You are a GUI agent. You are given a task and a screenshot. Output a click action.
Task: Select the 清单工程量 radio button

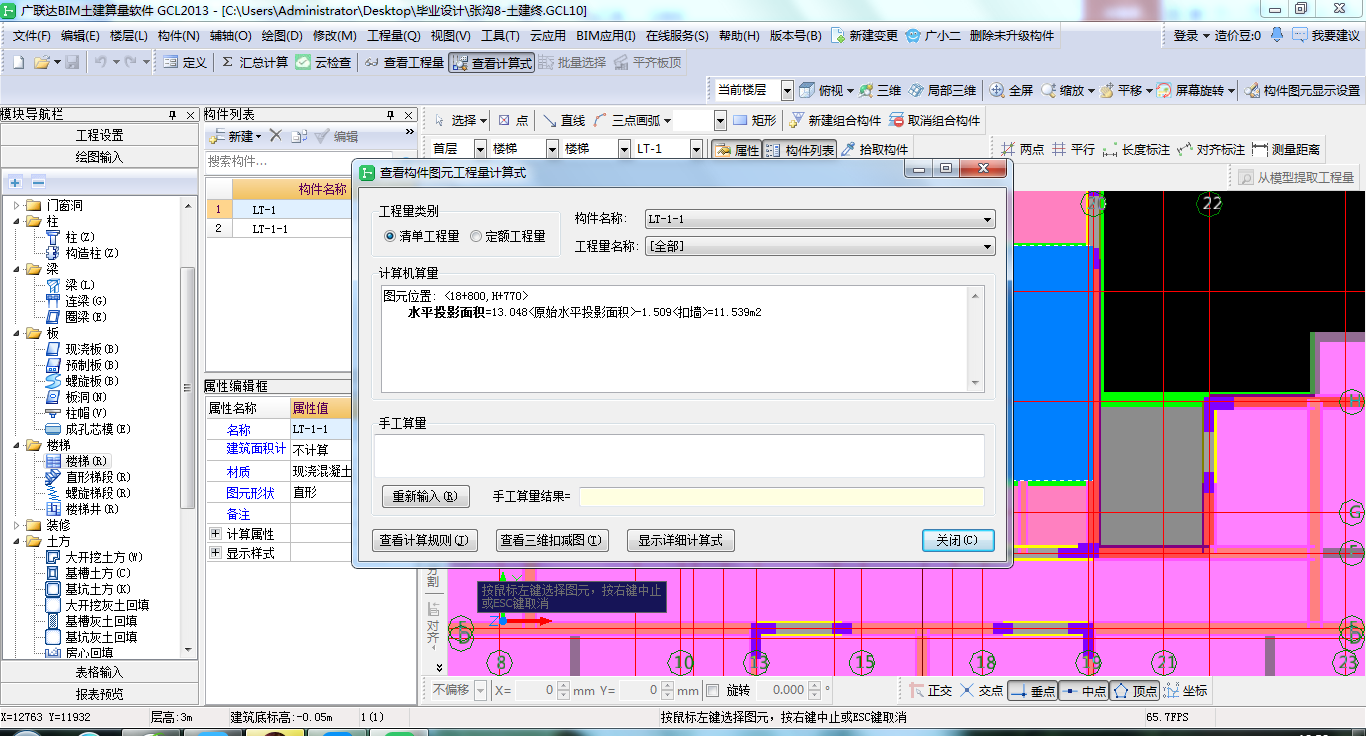point(390,237)
